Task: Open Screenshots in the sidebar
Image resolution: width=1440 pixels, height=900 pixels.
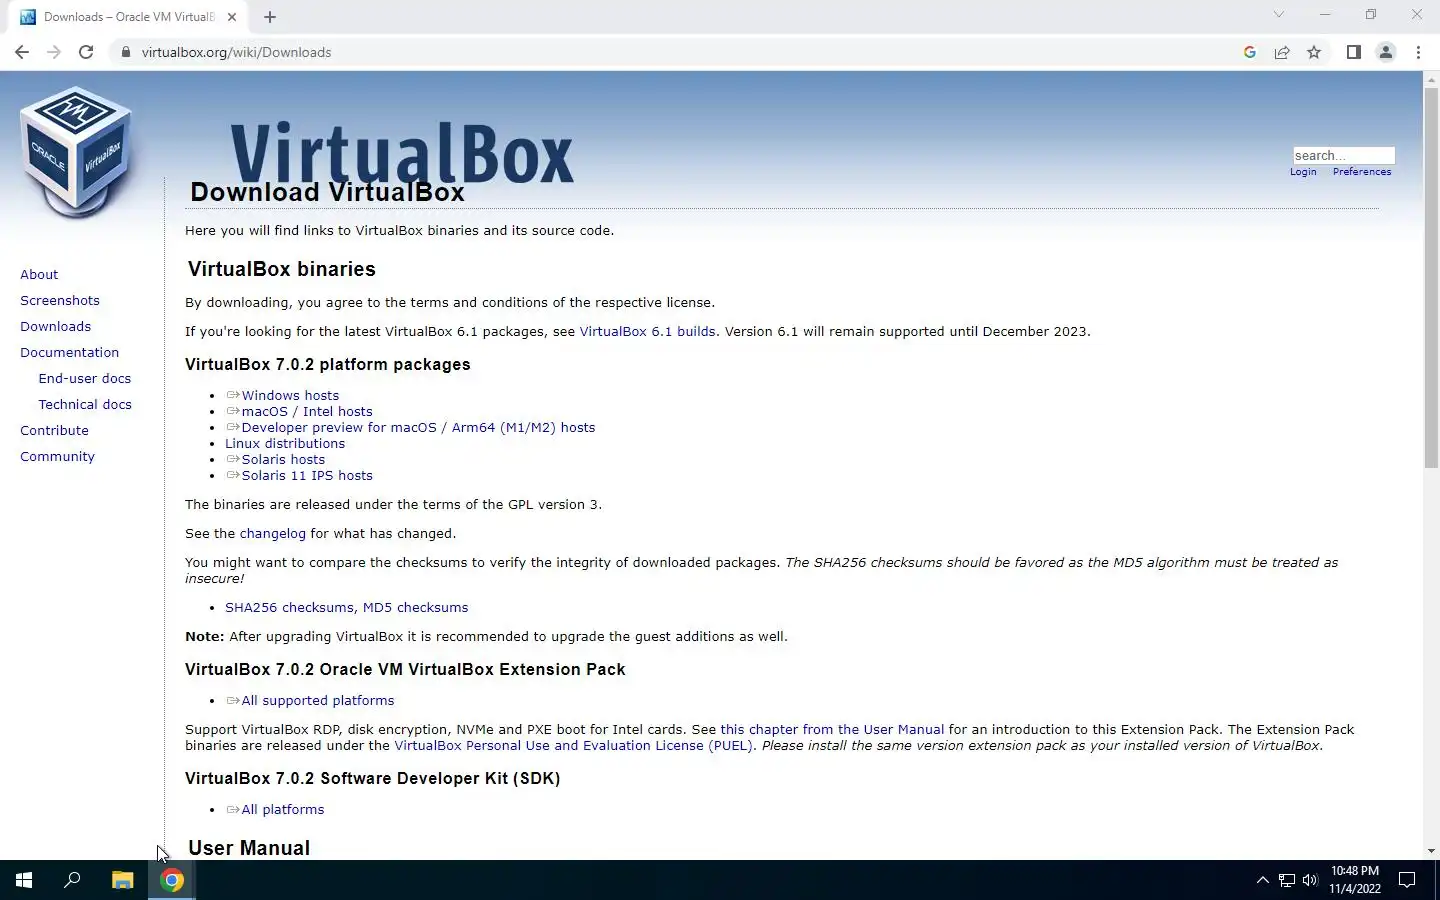Action: (x=60, y=300)
